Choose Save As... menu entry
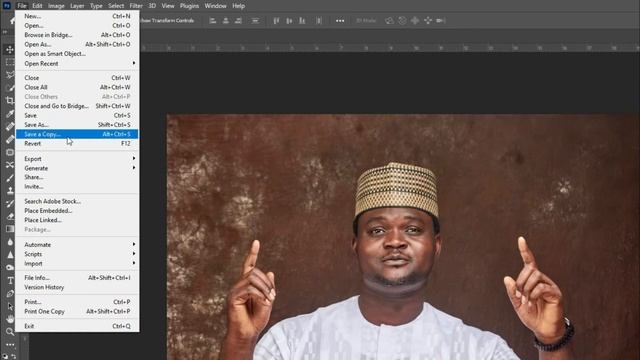 [x=77, y=124]
